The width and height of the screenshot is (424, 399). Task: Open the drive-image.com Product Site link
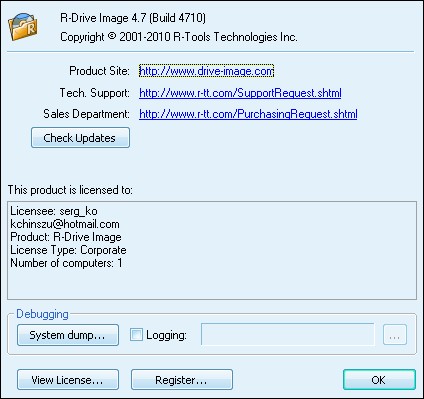point(206,71)
